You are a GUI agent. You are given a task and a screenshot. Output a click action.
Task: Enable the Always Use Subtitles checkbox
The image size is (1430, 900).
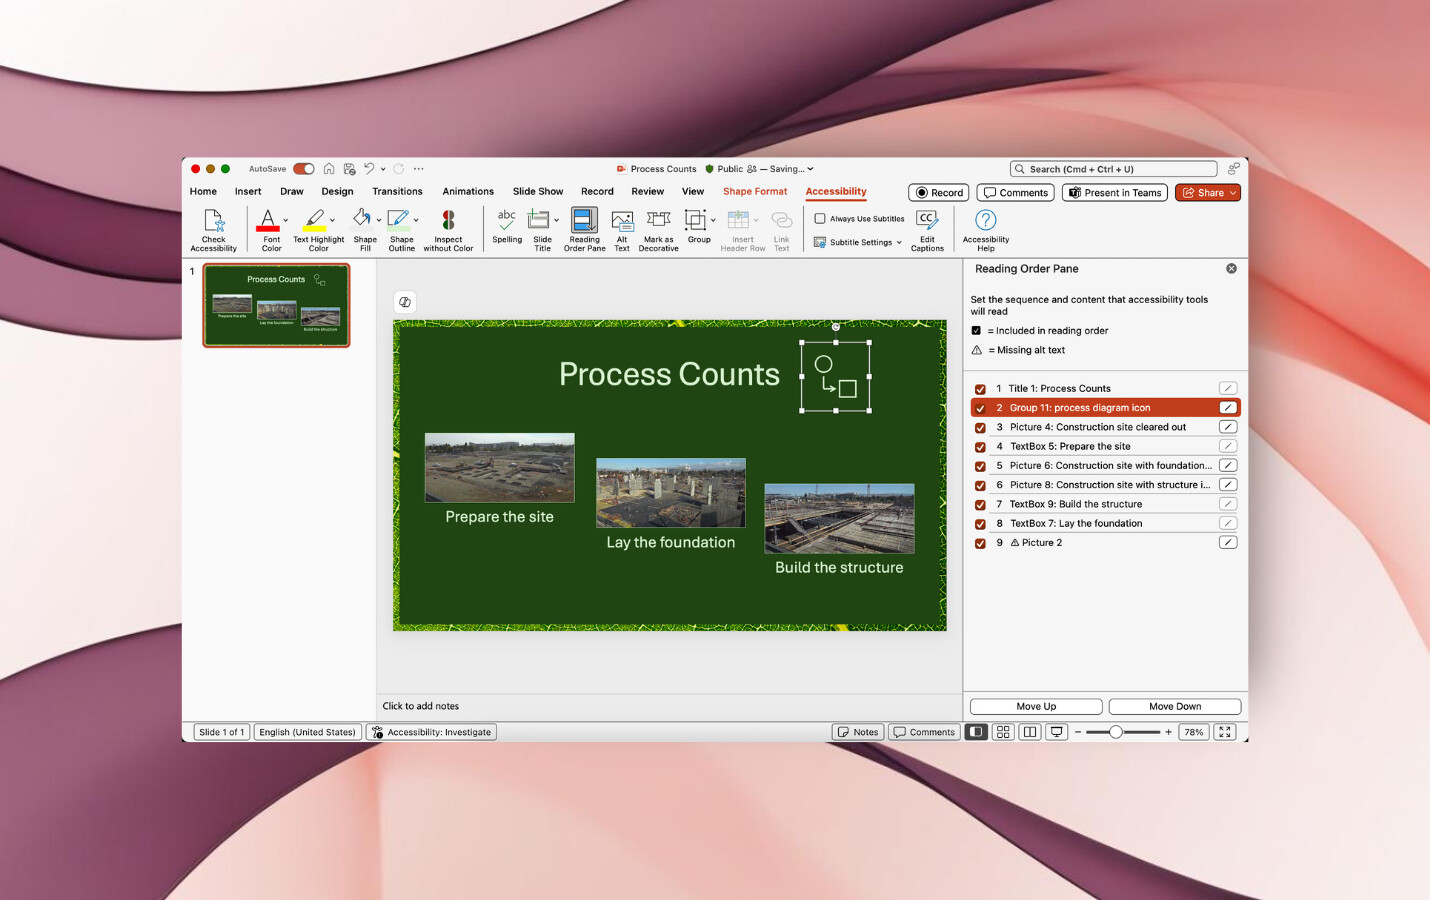tap(819, 218)
